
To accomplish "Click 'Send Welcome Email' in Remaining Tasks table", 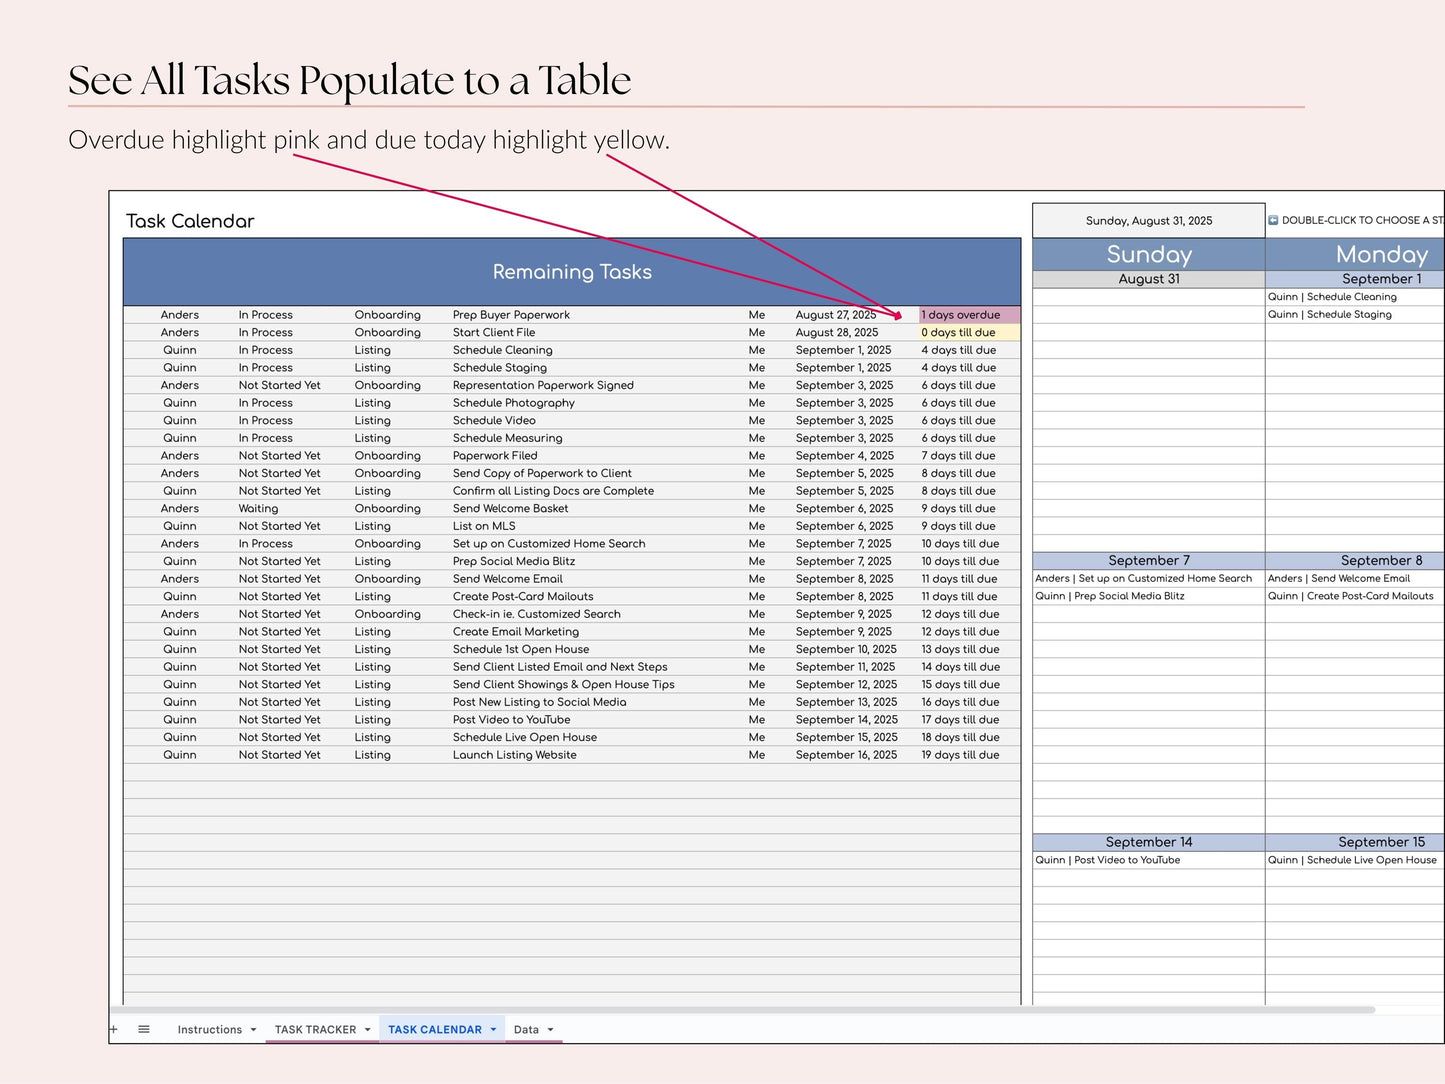I will [x=508, y=579].
